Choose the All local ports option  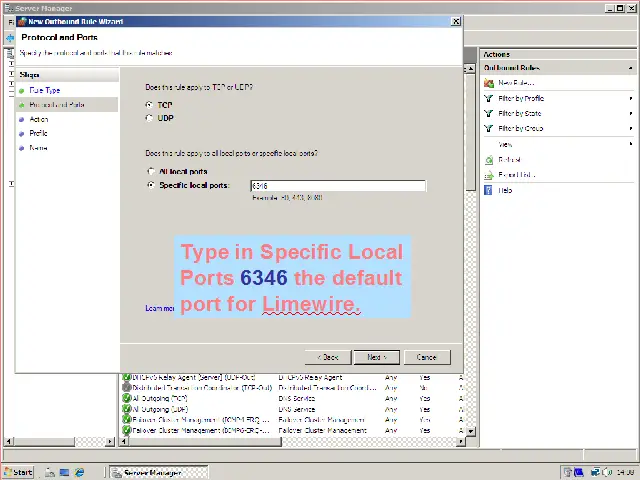151,171
